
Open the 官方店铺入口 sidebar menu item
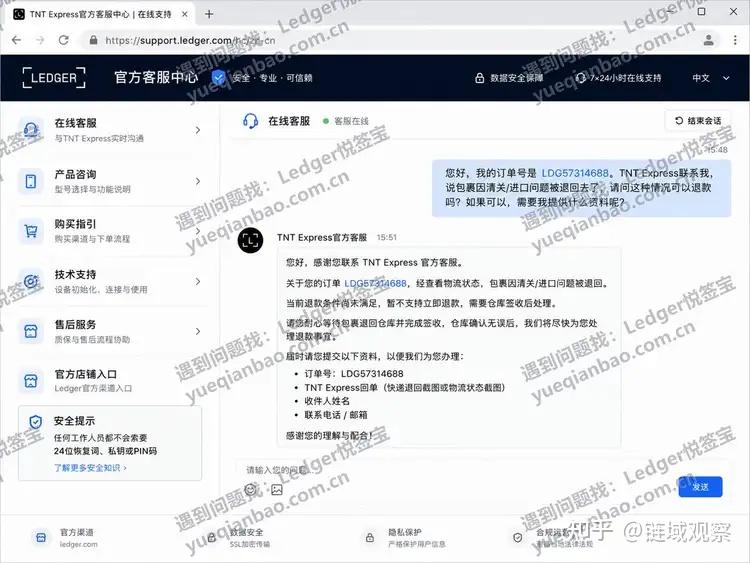(111, 381)
